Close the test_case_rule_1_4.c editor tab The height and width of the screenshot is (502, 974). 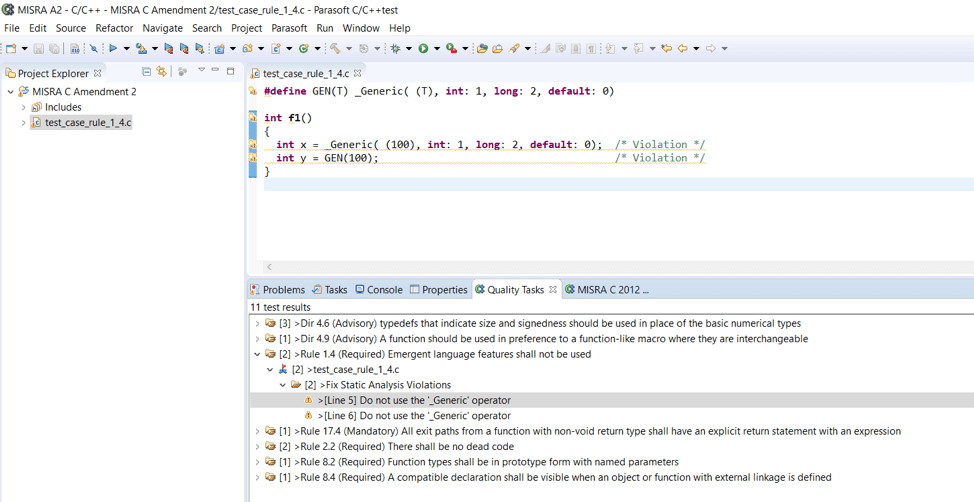click(357, 73)
